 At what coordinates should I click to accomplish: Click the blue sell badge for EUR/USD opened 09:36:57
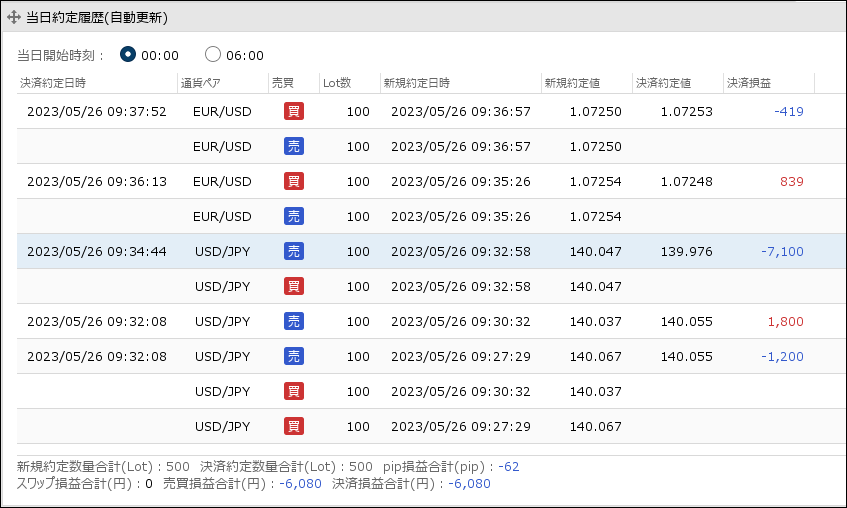coord(294,146)
